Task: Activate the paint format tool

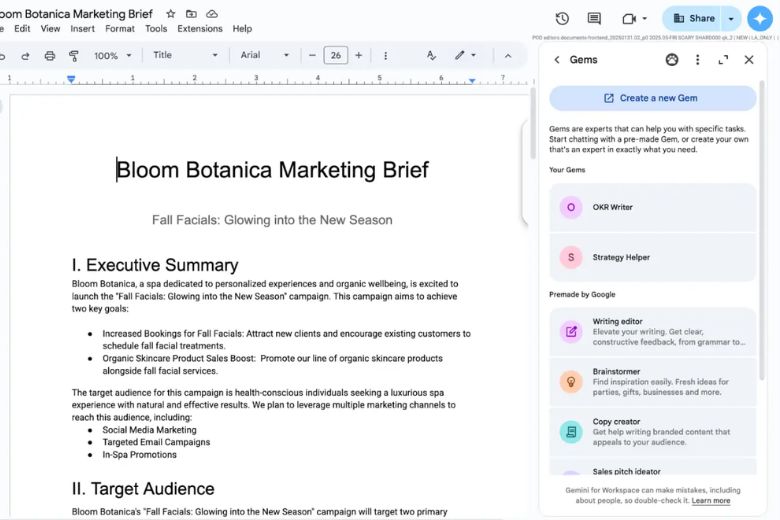Action: tap(74, 56)
